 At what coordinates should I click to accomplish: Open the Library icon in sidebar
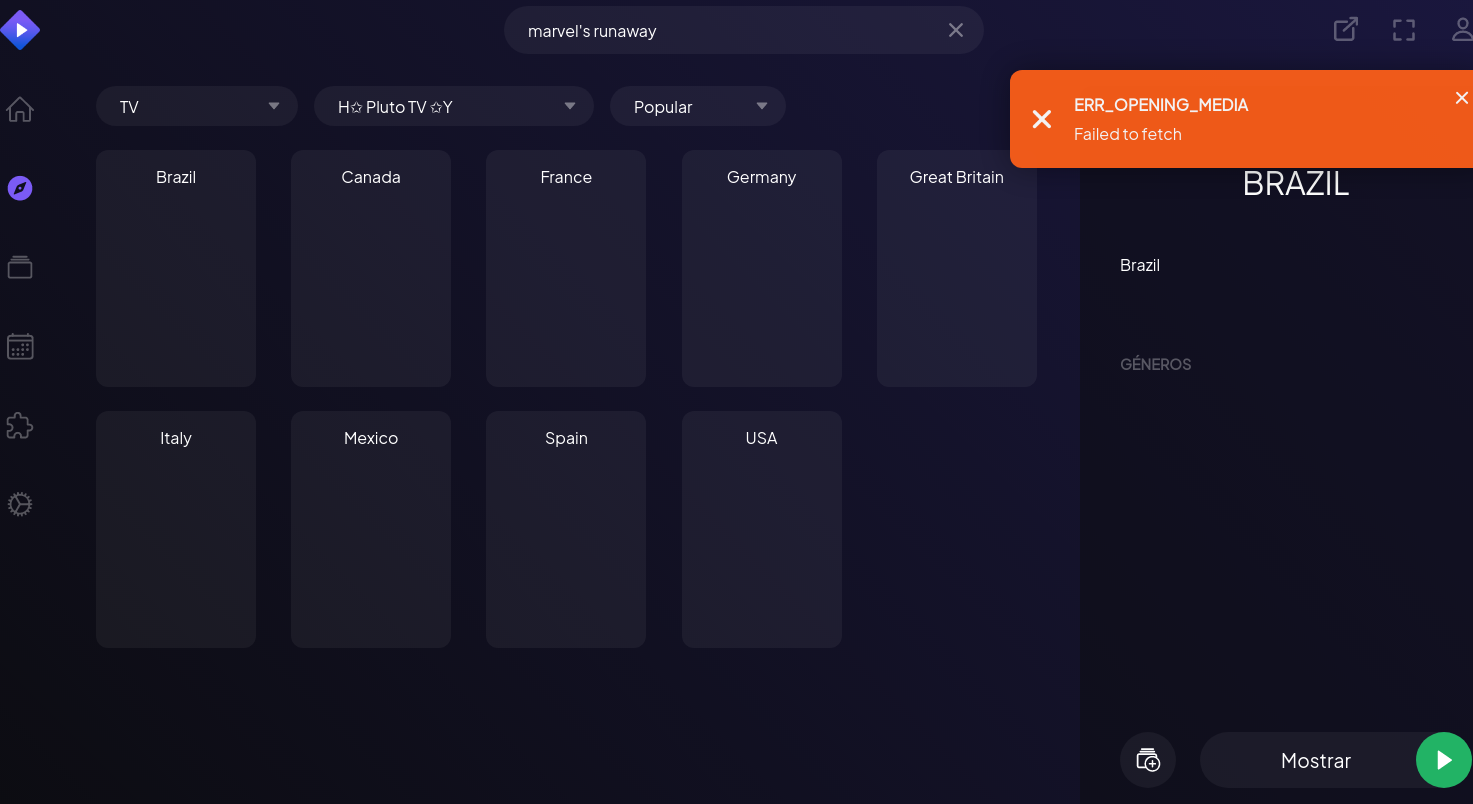tap(20, 267)
